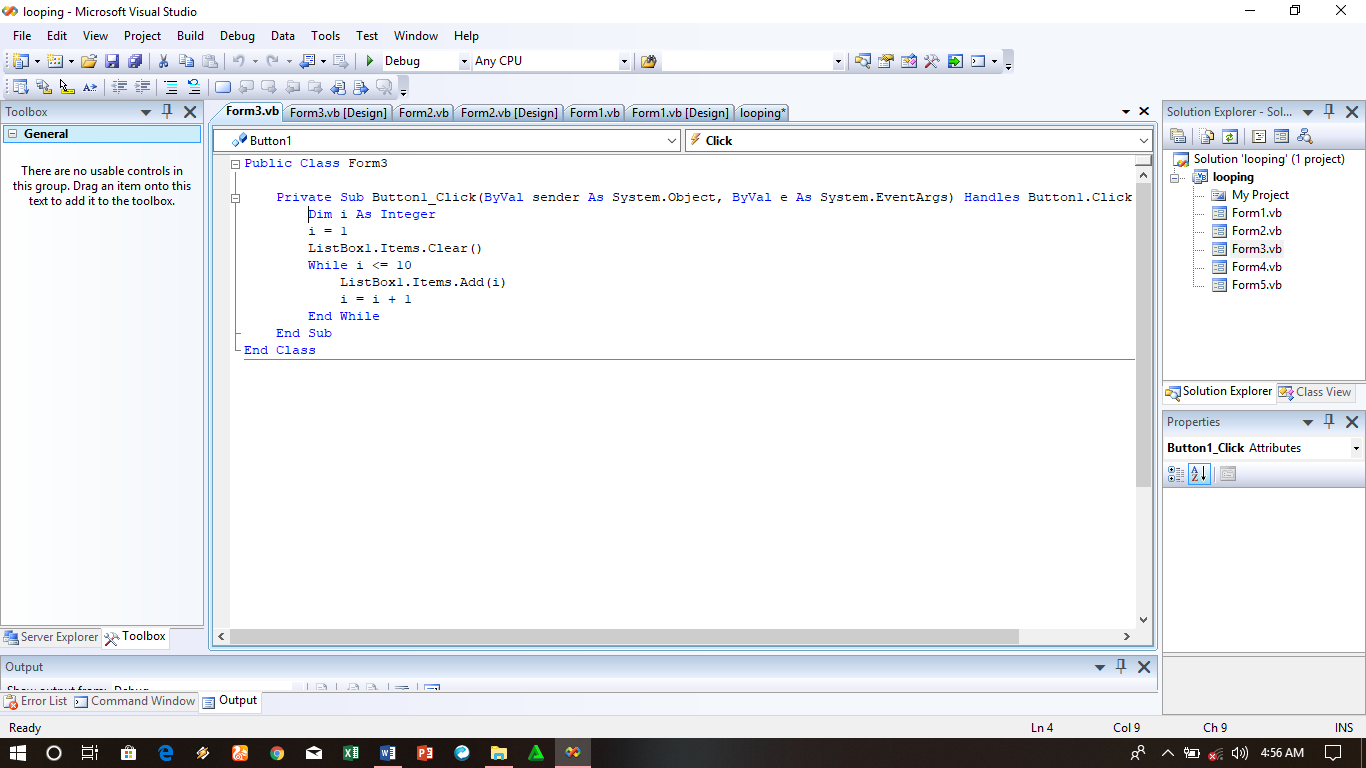The image size is (1366, 768).
Task: Click the Copy icon on the standard toolbar
Action: click(188, 61)
